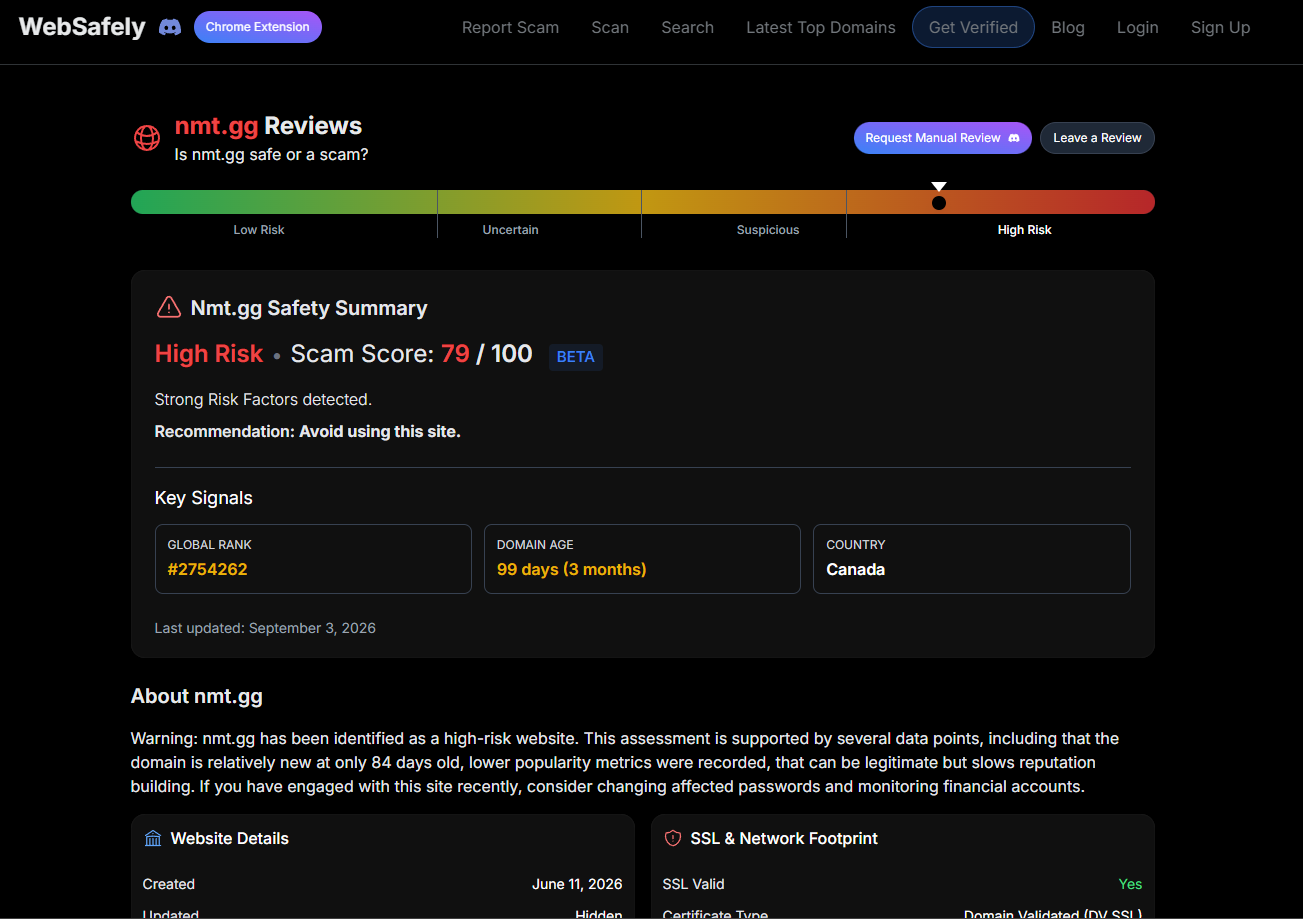
Task: Select the Country Canada card
Action: pos(972,559)
